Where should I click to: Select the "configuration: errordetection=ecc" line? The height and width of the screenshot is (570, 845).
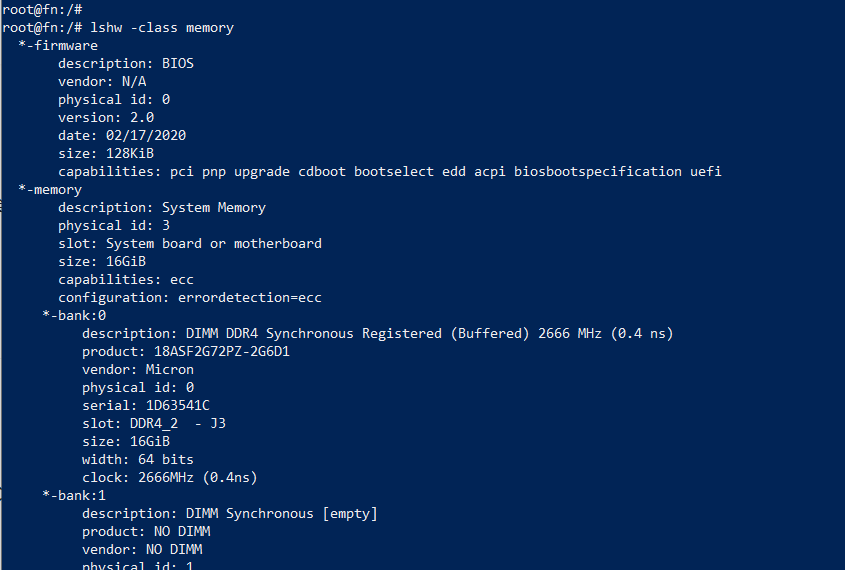tap(189, 297)
